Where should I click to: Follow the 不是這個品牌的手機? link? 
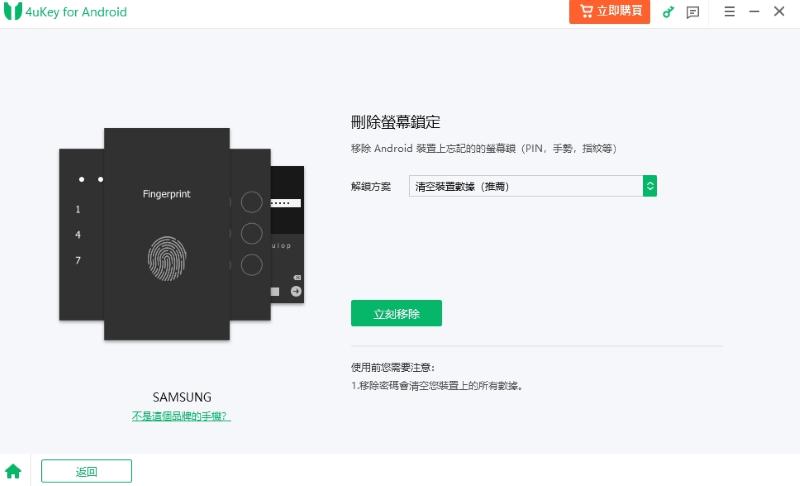coord(181,416)
